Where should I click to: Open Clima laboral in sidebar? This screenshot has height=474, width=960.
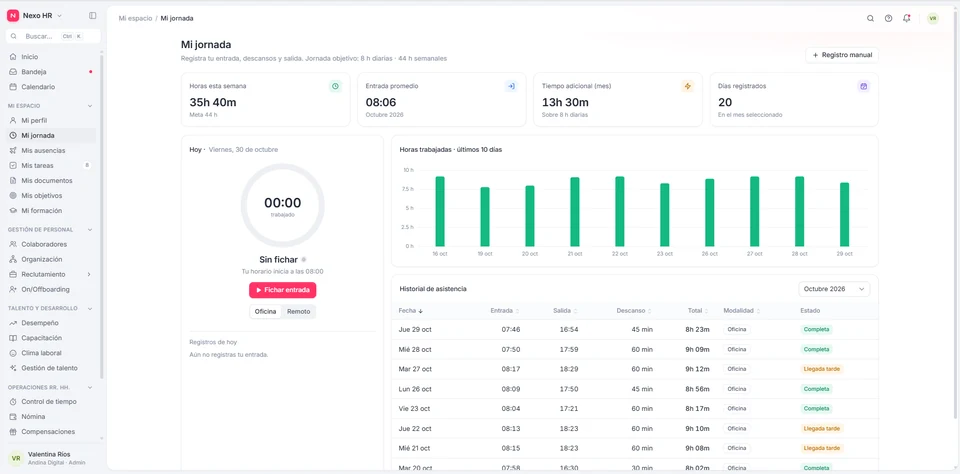coord(51,353)
